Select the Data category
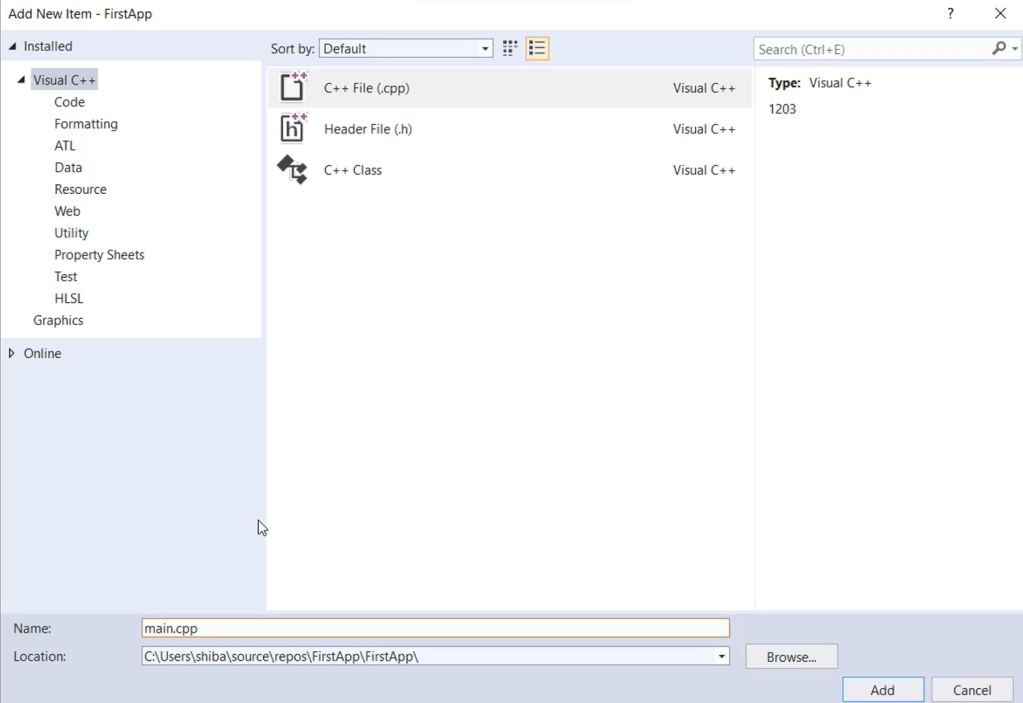Screen dimensions: 1023x703 [68, 168]
